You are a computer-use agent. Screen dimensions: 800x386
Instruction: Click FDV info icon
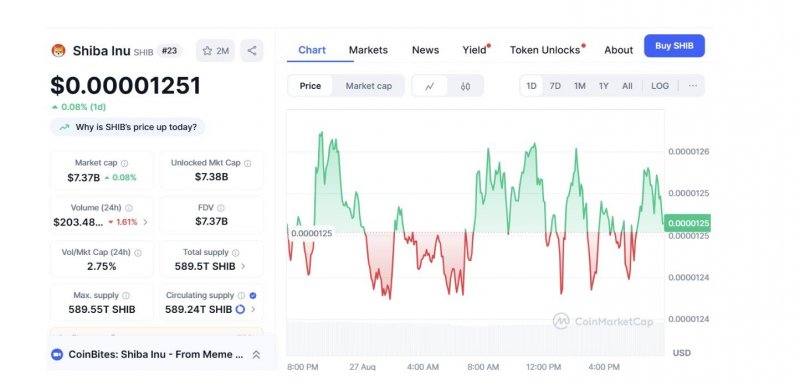pyautogui.click(x=220, y=208)
